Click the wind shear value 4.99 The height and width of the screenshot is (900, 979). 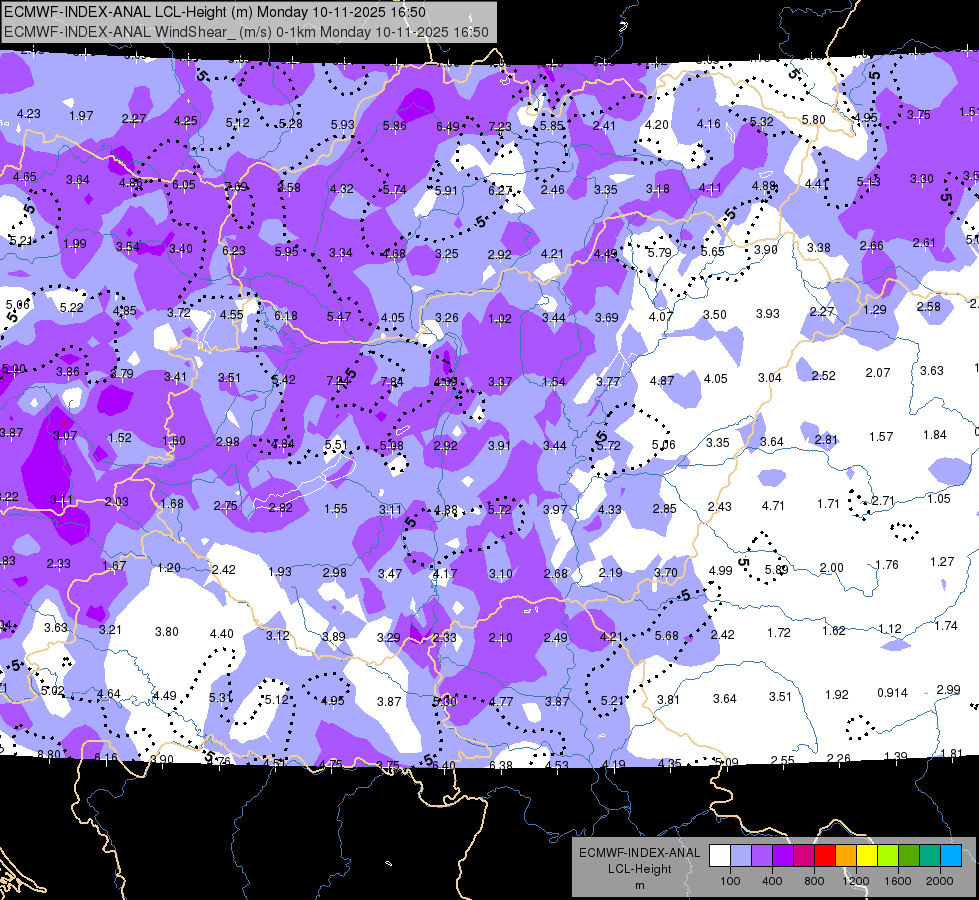coord(721,570)
